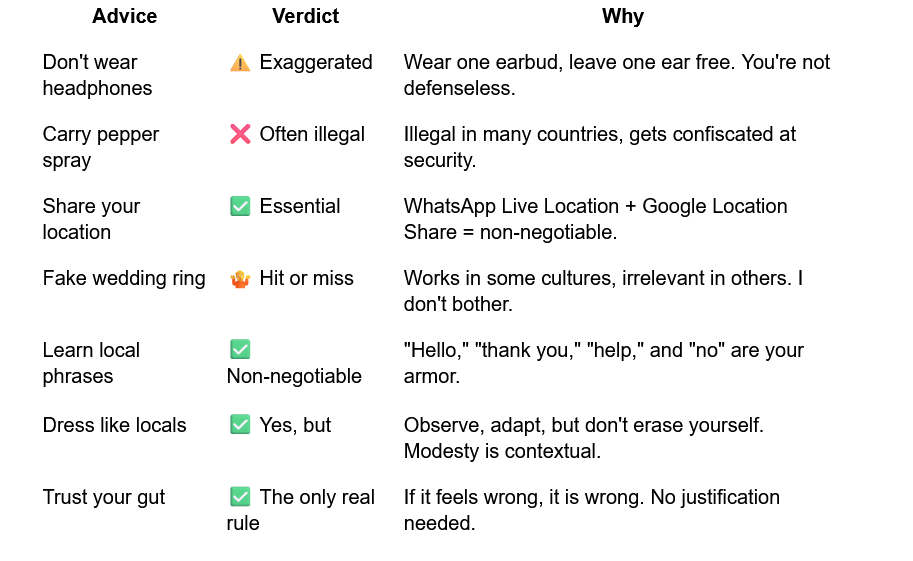Click the green checkmark beside Essential
Image resolution: width=913 pixels, height=561 pixels.
click(x=240, y=207)
